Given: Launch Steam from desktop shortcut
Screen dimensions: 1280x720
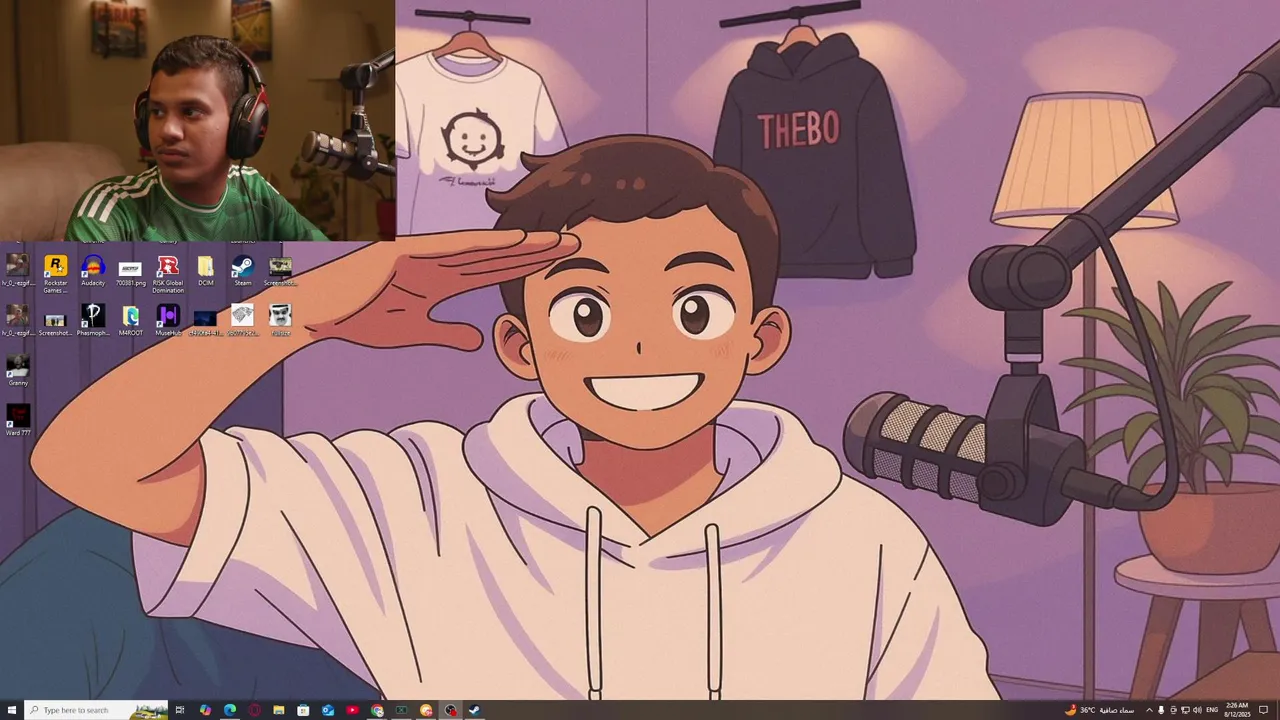Looking at the screenshot, I should coord(243,270).
